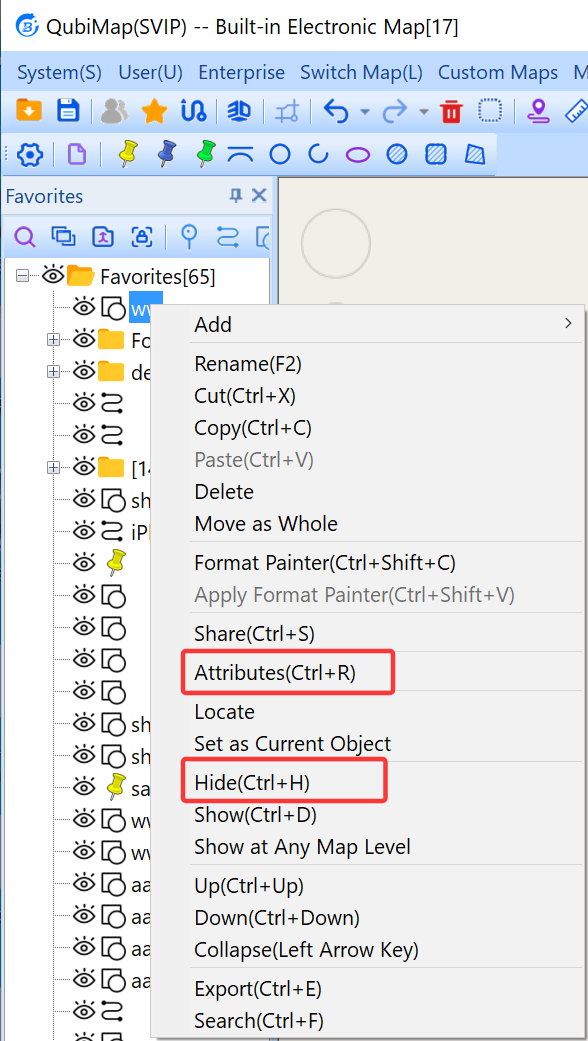Click the undo arrow icon

[335, 112]
